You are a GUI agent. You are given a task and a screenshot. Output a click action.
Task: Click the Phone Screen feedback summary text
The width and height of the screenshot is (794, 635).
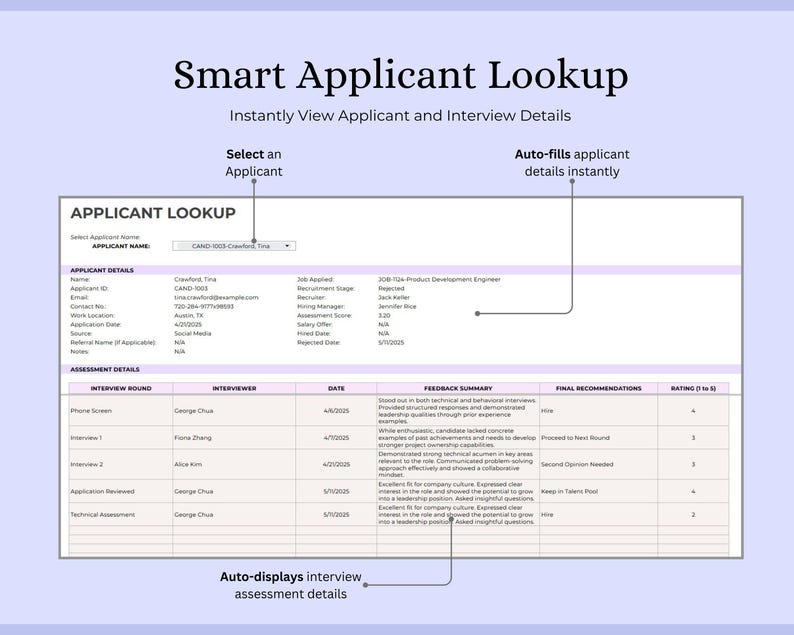457,411
